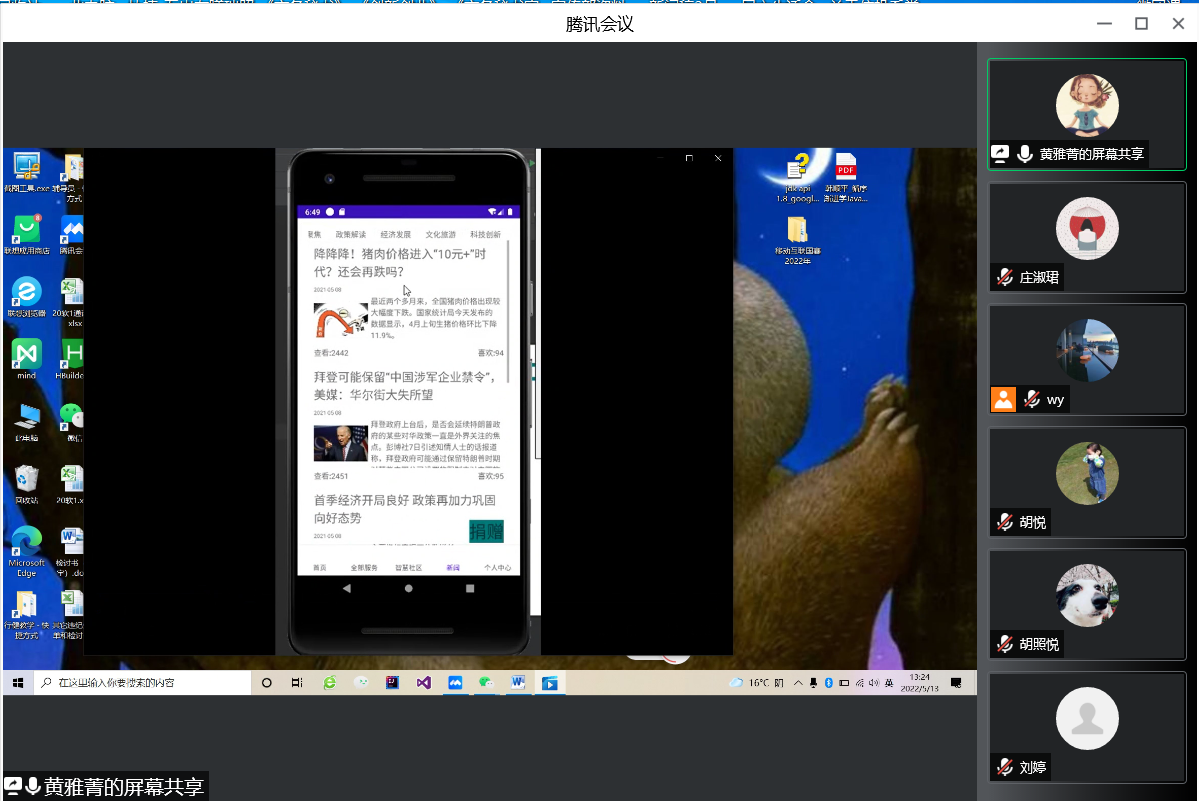Click the Biden news article thumbnail
The image size is (1199, 801).
[340, 443]
